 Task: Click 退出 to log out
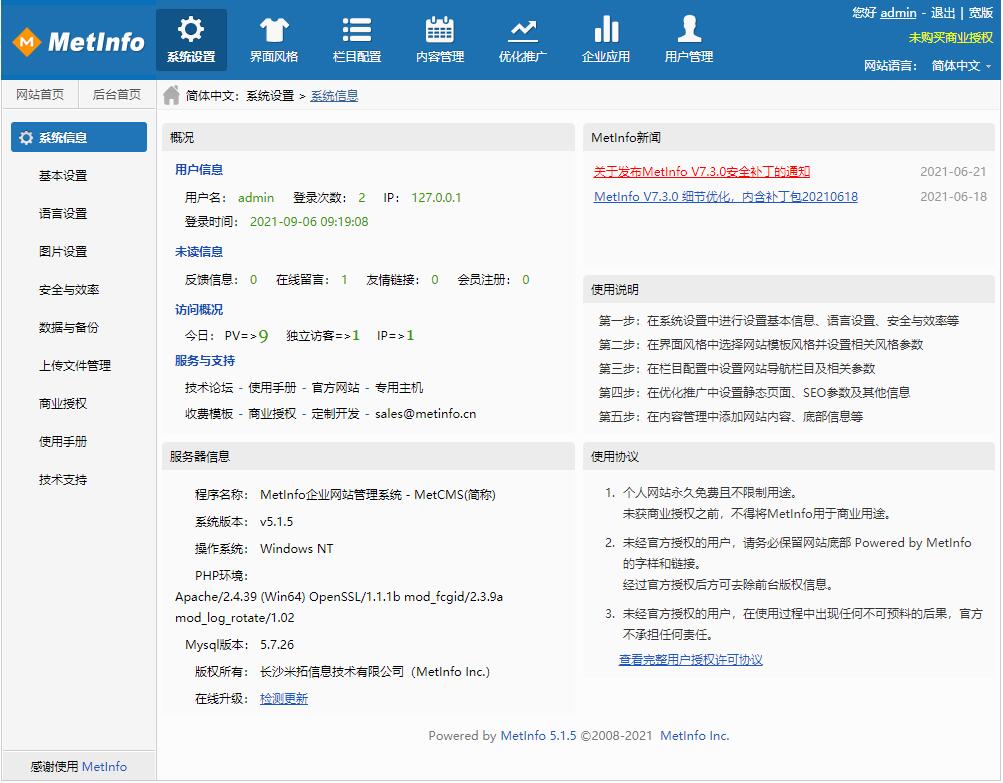coord(942,13)
